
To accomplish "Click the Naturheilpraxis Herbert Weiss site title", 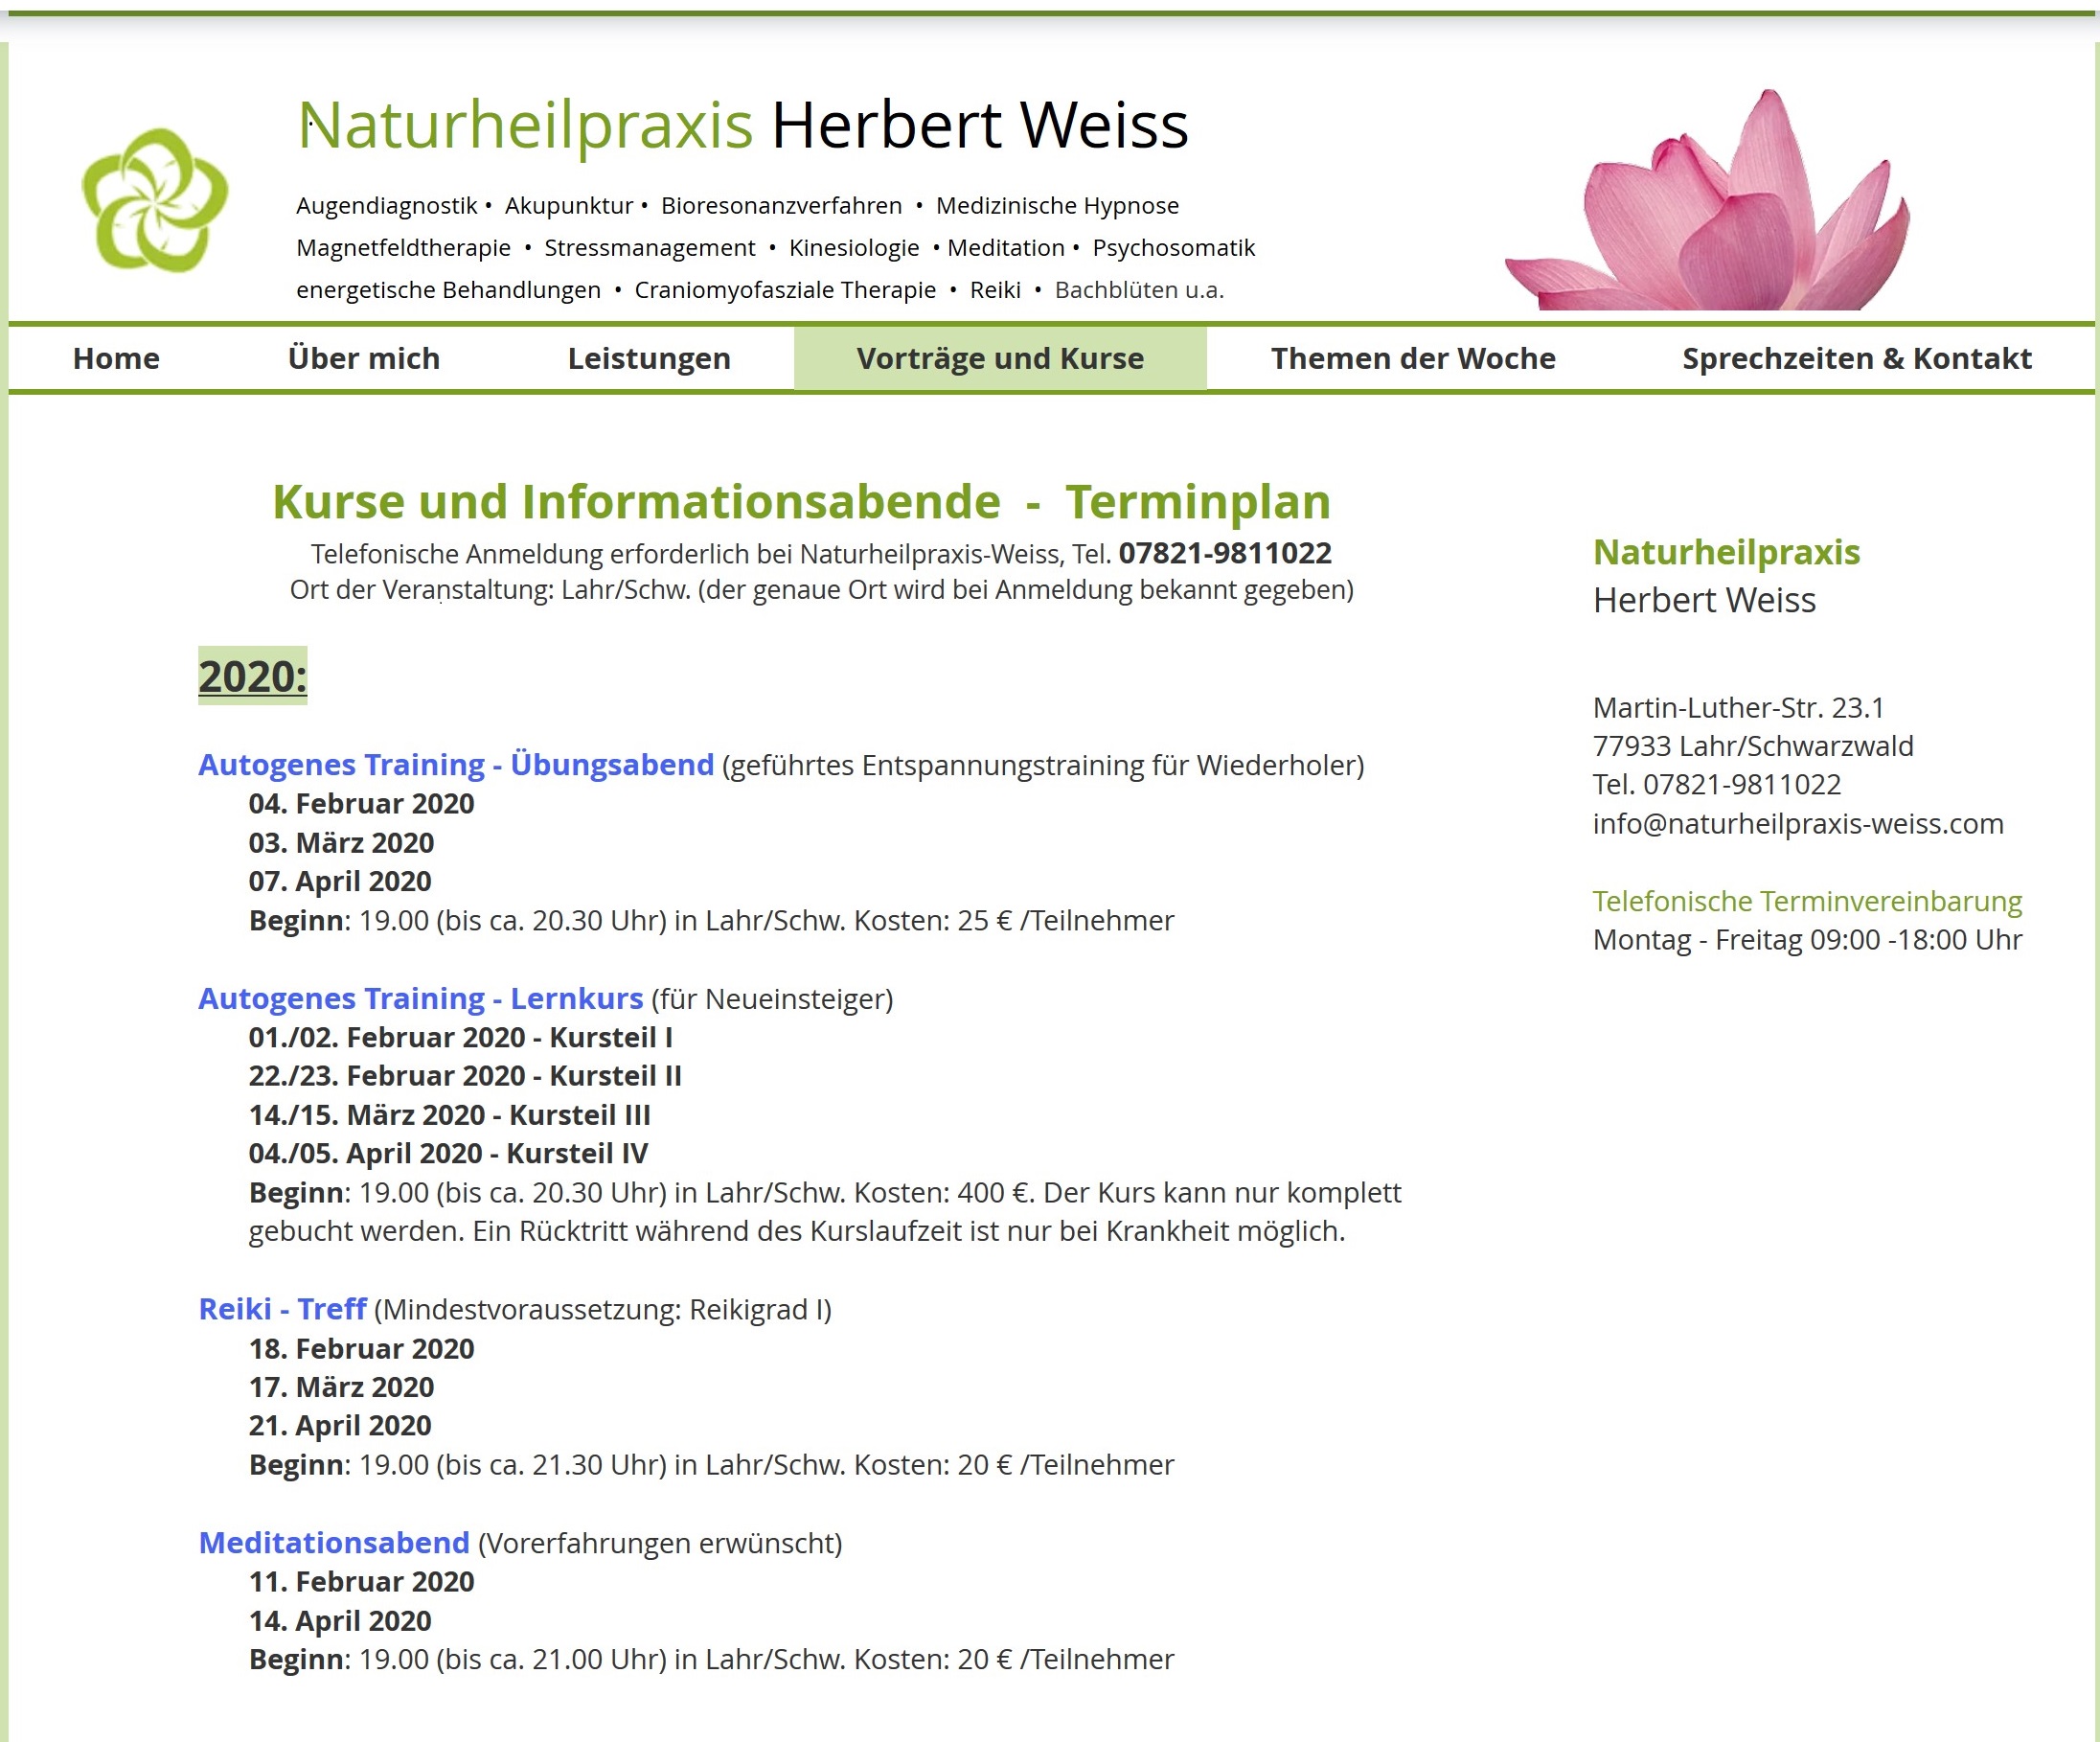I will (742, 125).
